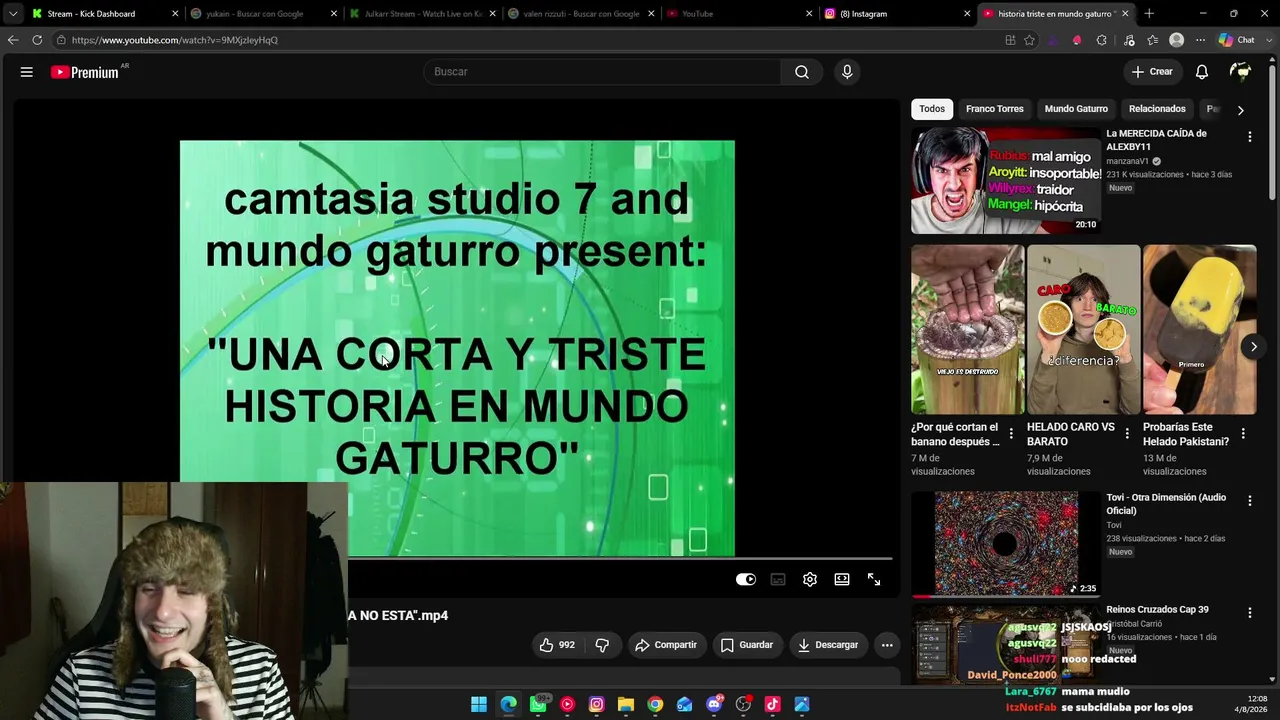The image size is (1280, 720).
Task: Open the browser tab search dropdown
Action: (x=12, y=14)
